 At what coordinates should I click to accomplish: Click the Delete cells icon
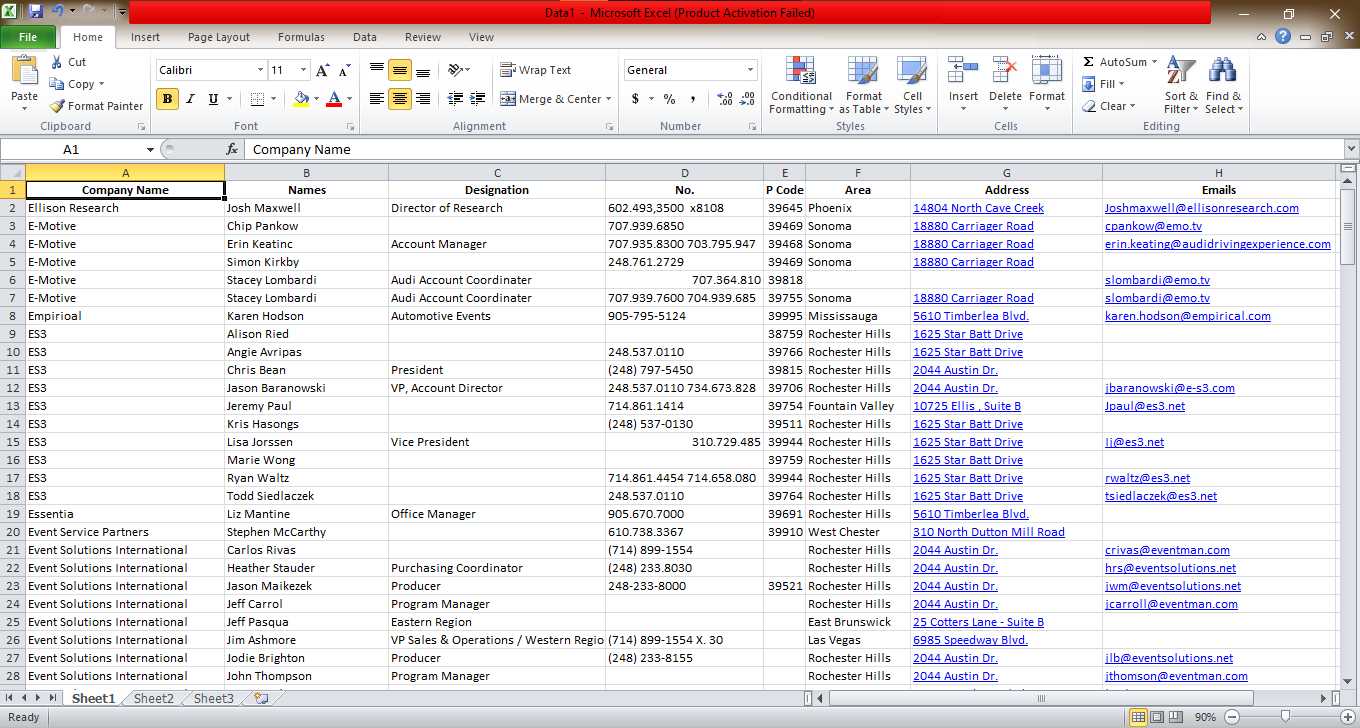pyautogui.click(x=1005, y=72)
